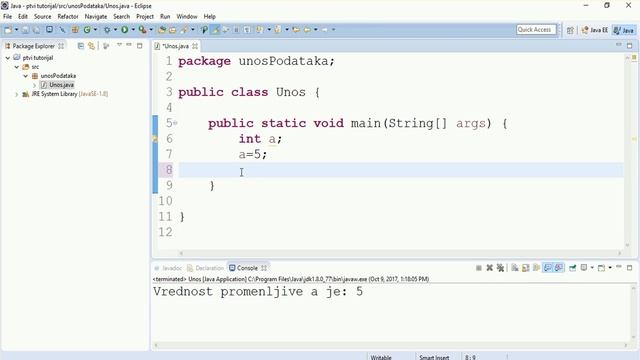Screen dimensions: 640x360
Task: Open the File menu
Action: [x=7, y=16]
